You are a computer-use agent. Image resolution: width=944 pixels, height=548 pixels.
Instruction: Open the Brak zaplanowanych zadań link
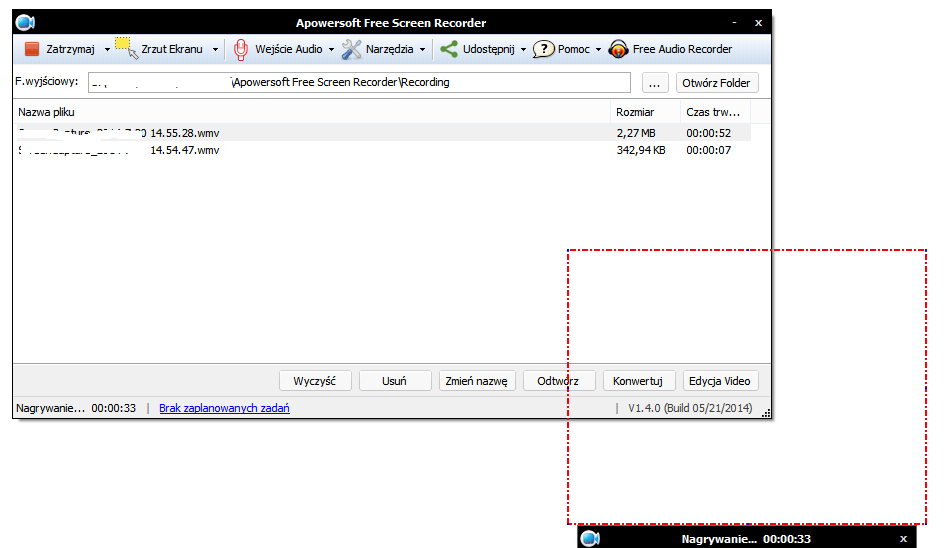pos(224,408)
